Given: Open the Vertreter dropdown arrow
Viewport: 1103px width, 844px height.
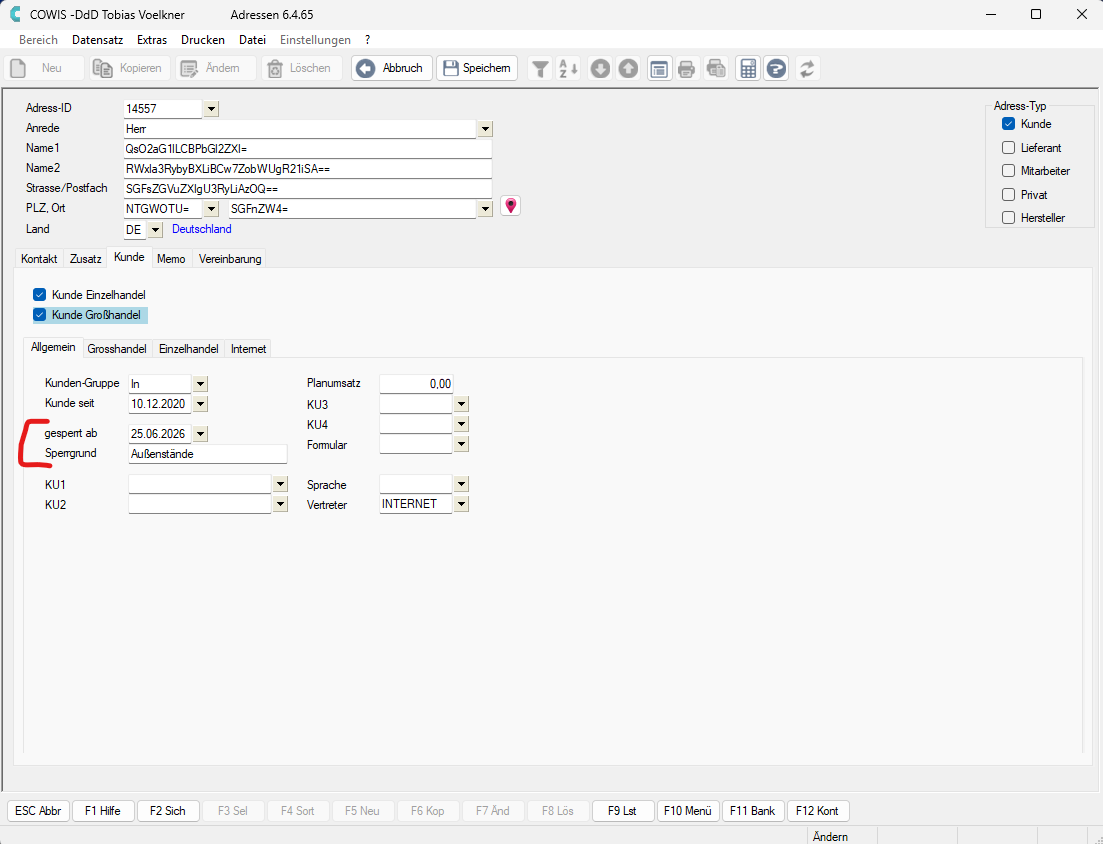Looking at the screenshot, I should (x=461, y=504).
